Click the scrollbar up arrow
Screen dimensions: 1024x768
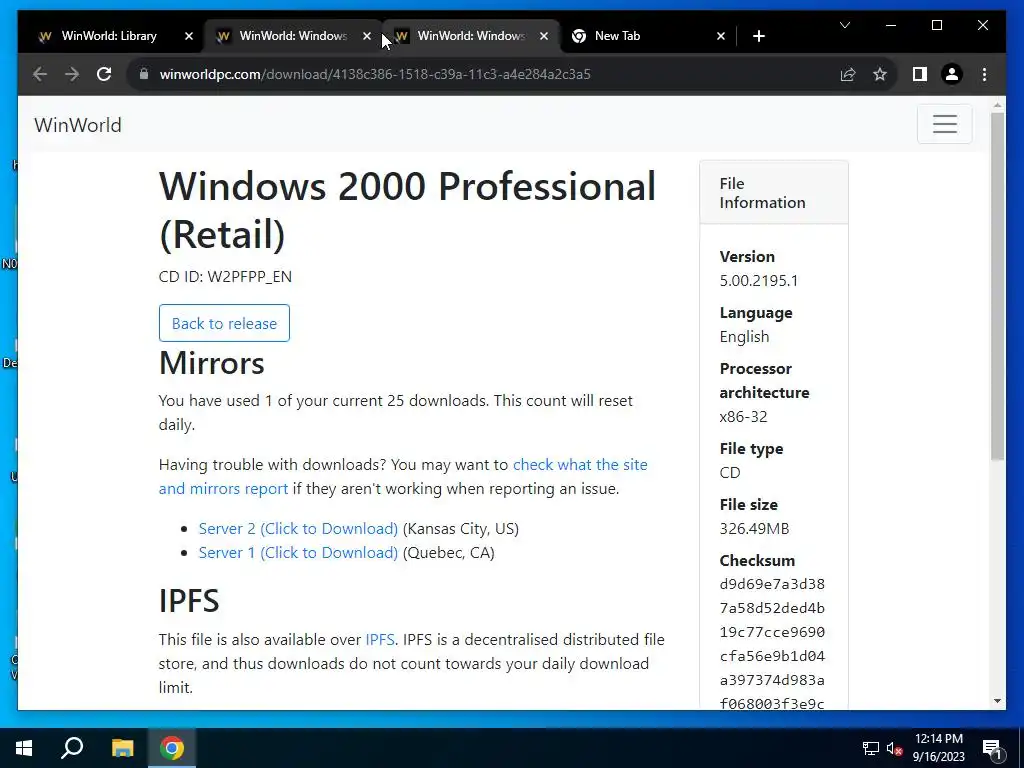[997, 104]
